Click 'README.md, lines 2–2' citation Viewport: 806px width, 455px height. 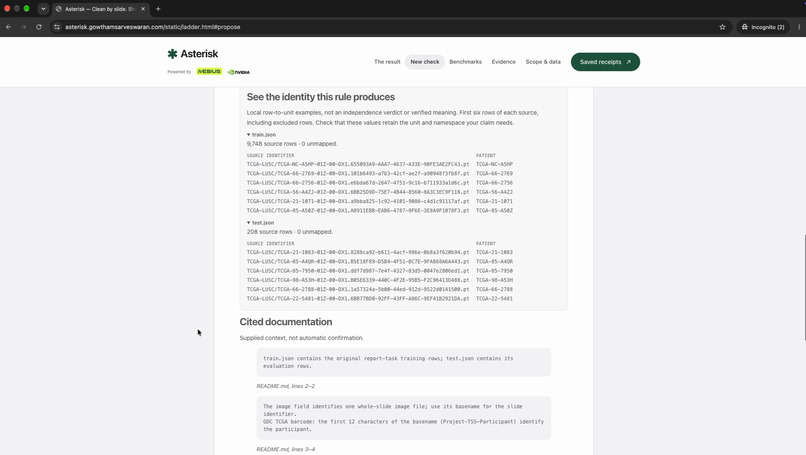click(x=285, y=386)
